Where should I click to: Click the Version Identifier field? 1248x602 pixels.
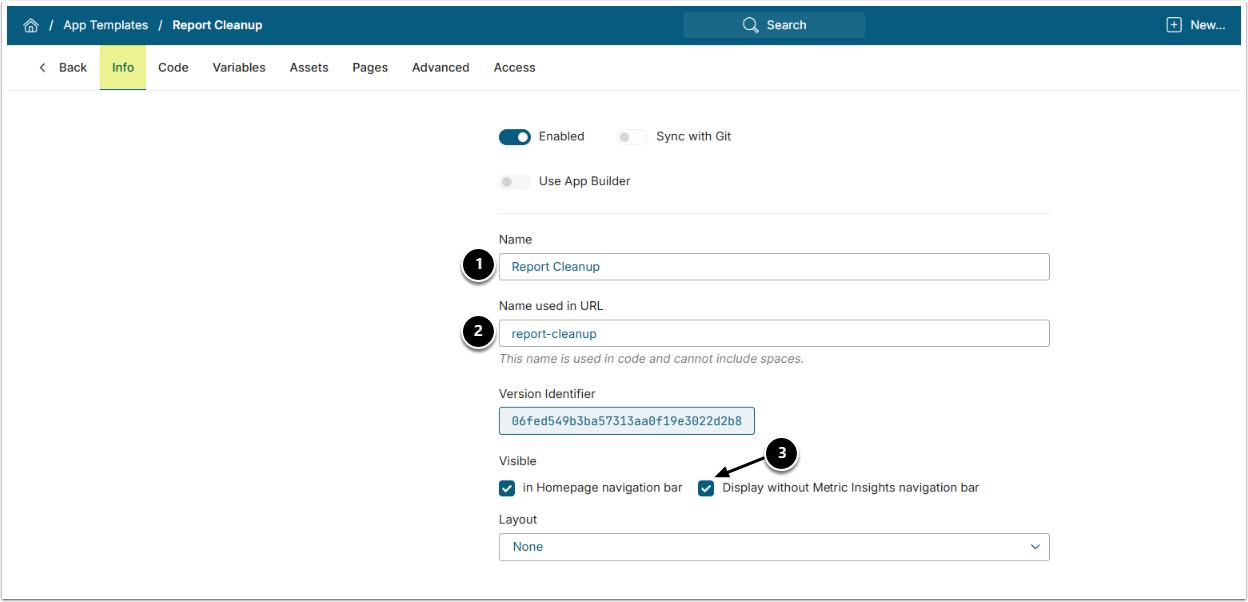627,421
